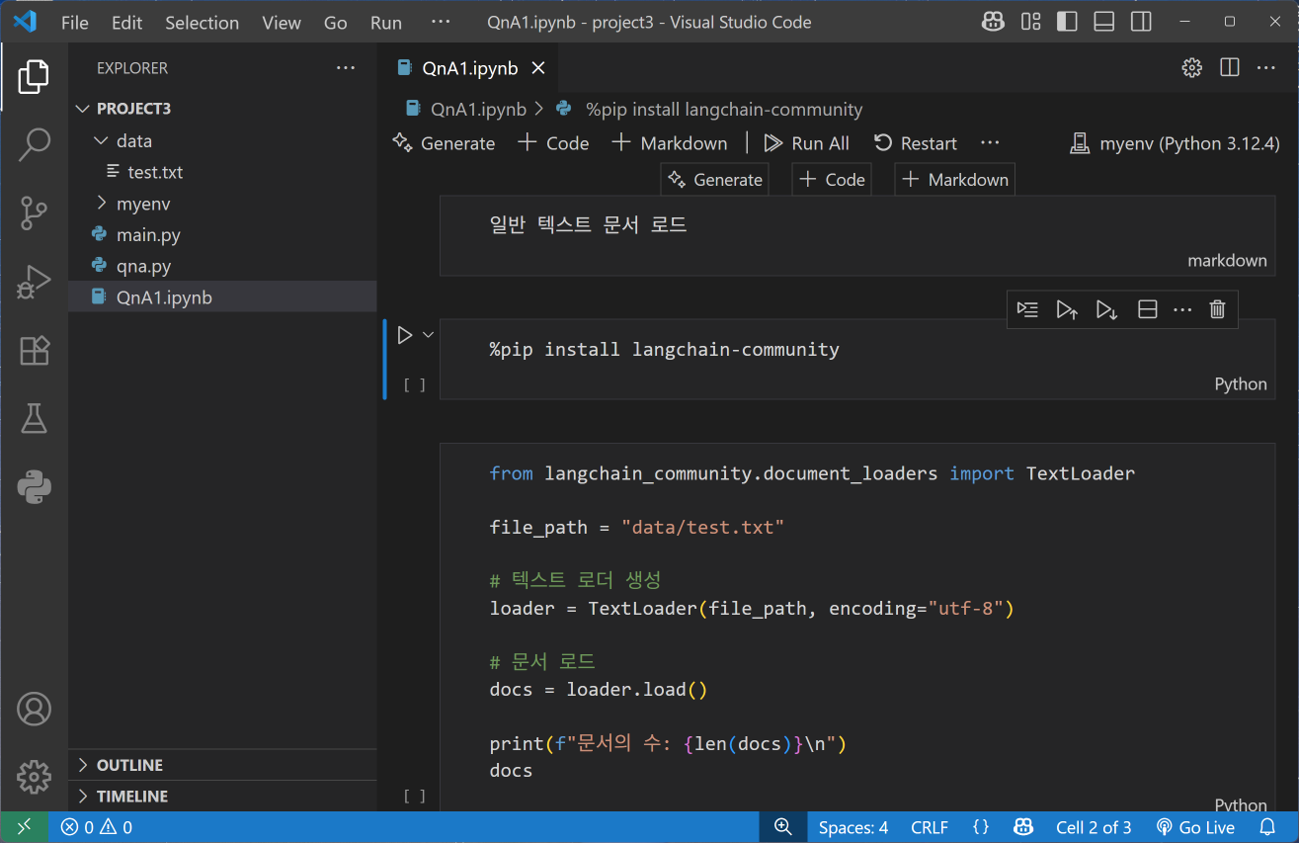This screenshot has width=1299, height=843.
Task: Change CRLF end of line sequence
Action: (929, 827)
